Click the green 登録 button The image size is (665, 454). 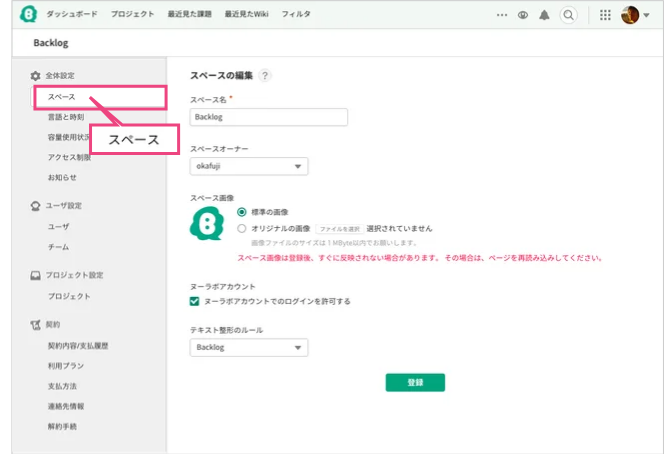pyautogui.click(x=415, y=382)
